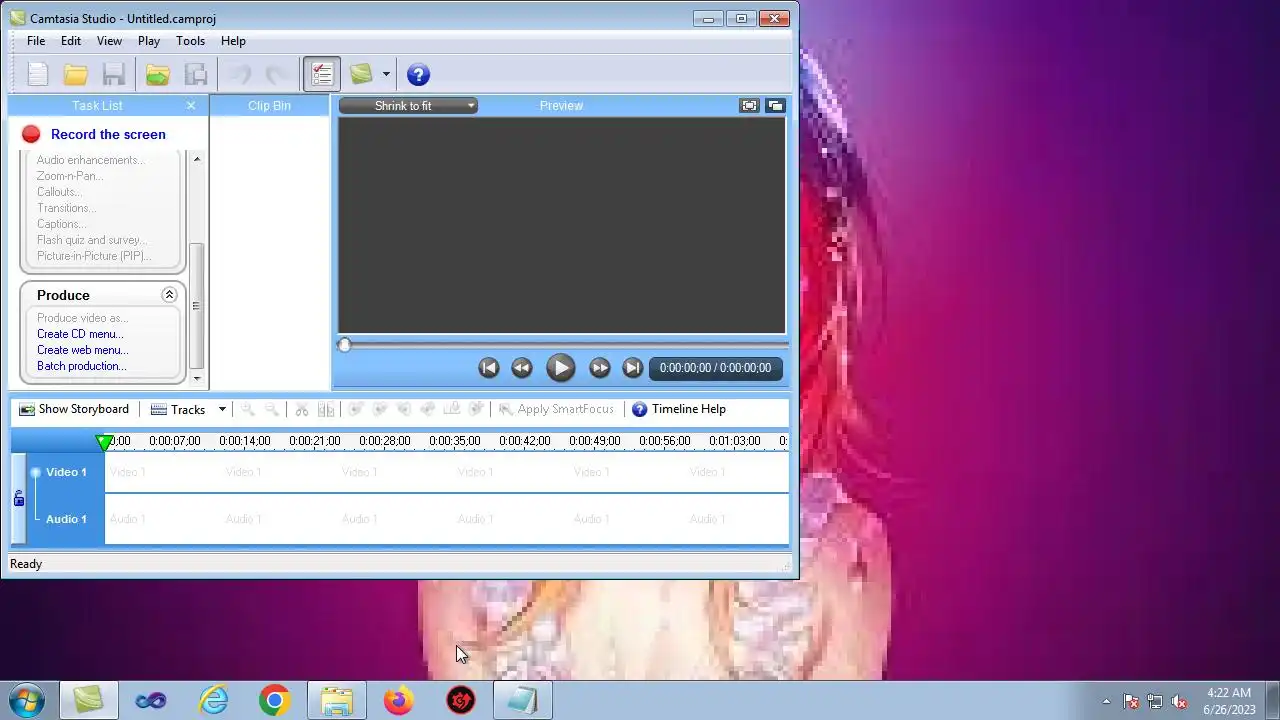Image resolution: width=1280 pixels, height=720 pixels.
Task: Click the fast forward playback button
Action: 599,368
